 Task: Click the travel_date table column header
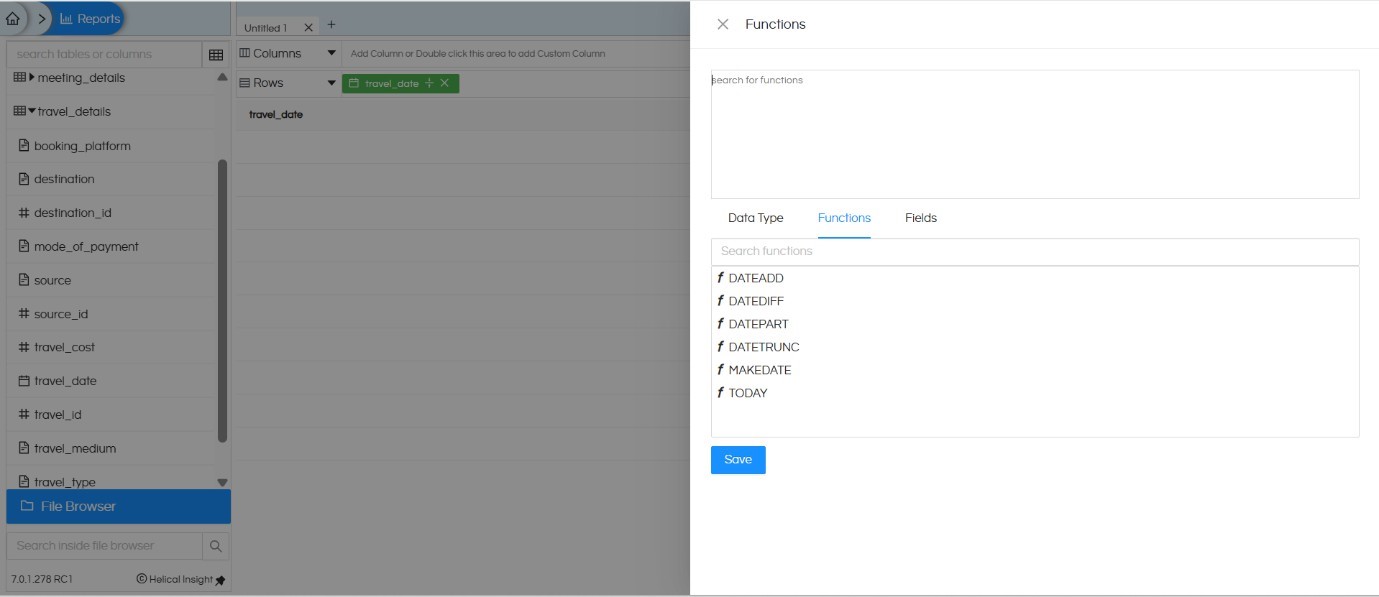coord(276,115)
